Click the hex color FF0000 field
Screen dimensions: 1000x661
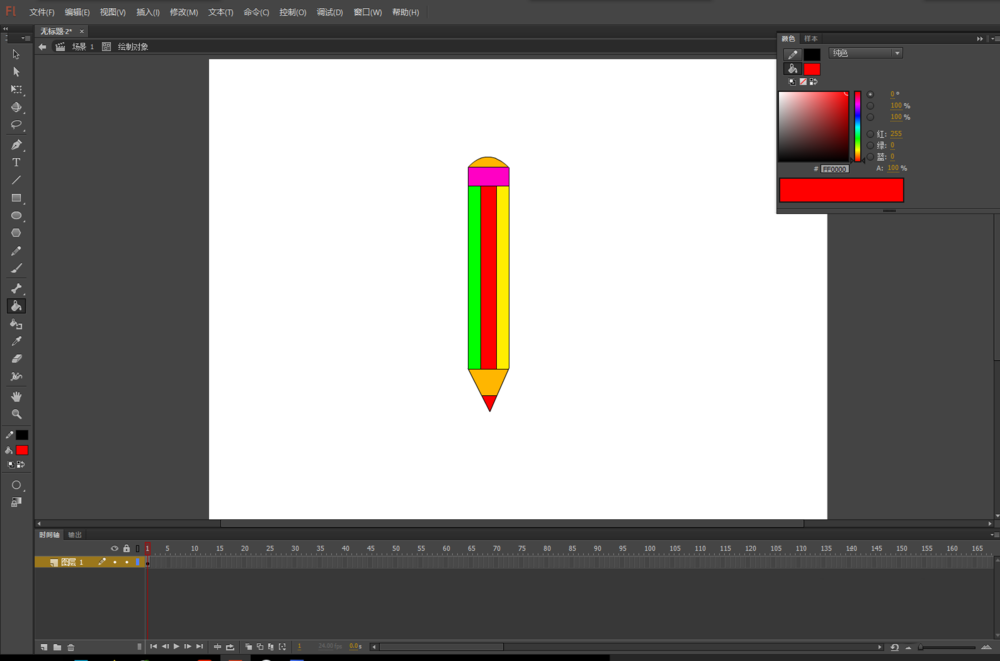click(x=834, y=169)
